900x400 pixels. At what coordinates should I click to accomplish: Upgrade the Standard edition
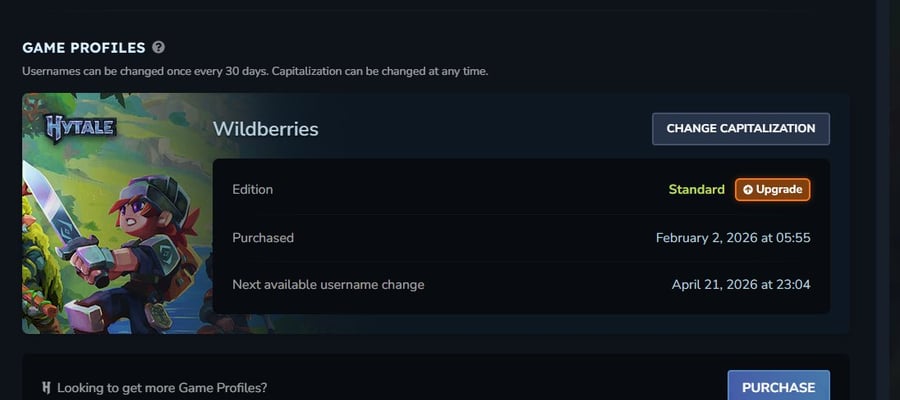tap(773, 190)
